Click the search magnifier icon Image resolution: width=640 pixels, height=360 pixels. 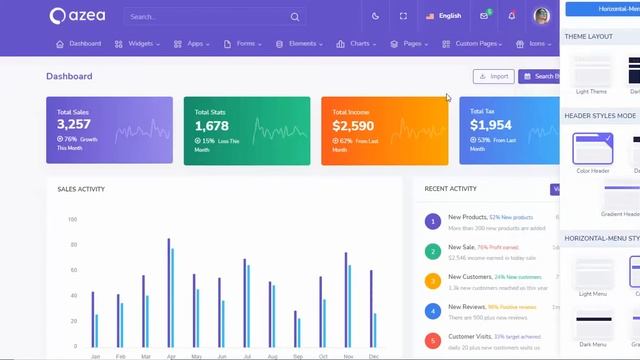click(295, 17)
